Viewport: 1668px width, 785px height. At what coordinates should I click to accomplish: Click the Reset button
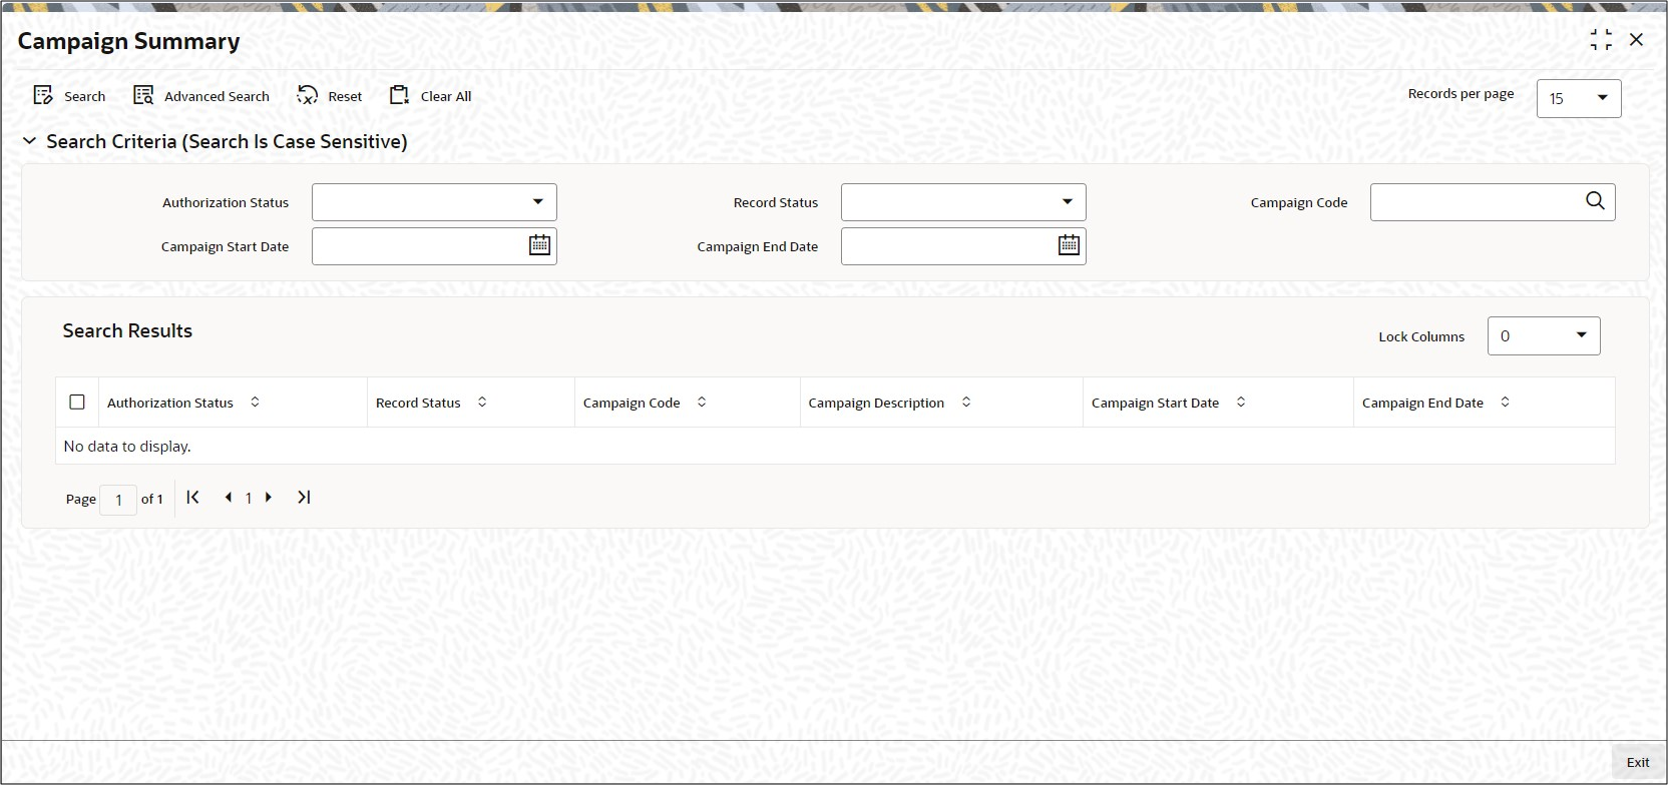330,96
